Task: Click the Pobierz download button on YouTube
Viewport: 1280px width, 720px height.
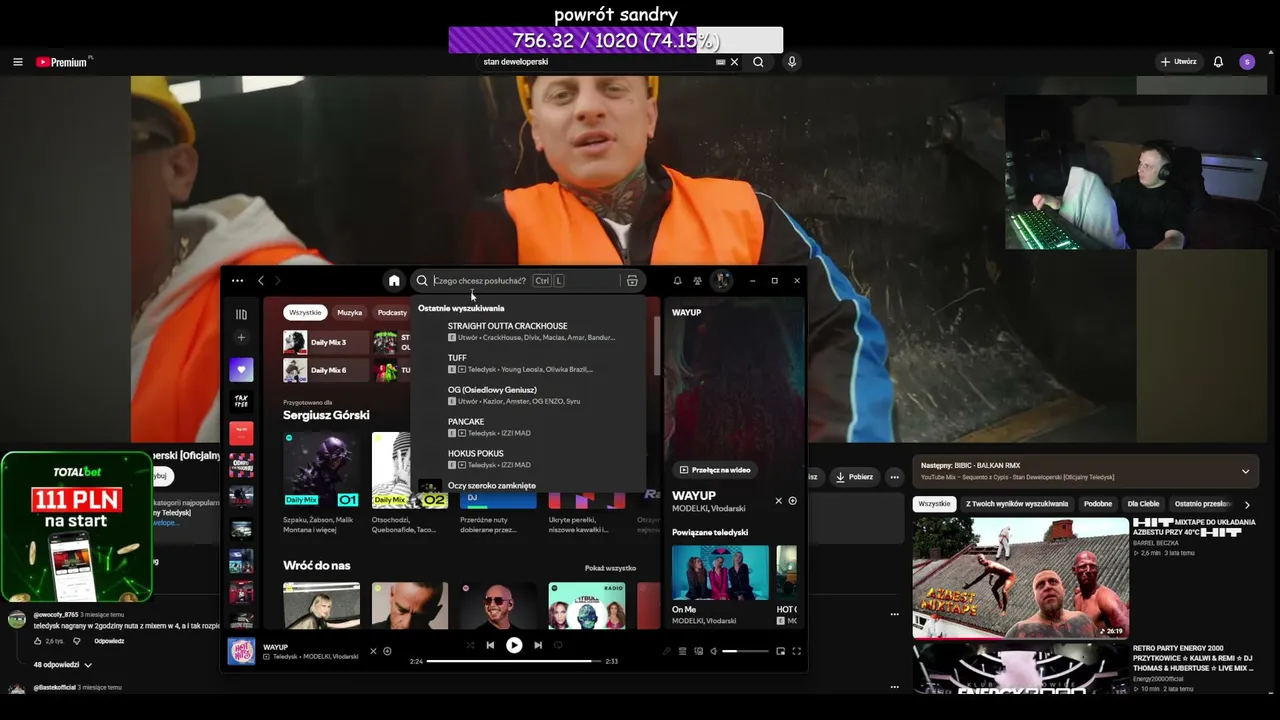Action: (x=855, y=477)
